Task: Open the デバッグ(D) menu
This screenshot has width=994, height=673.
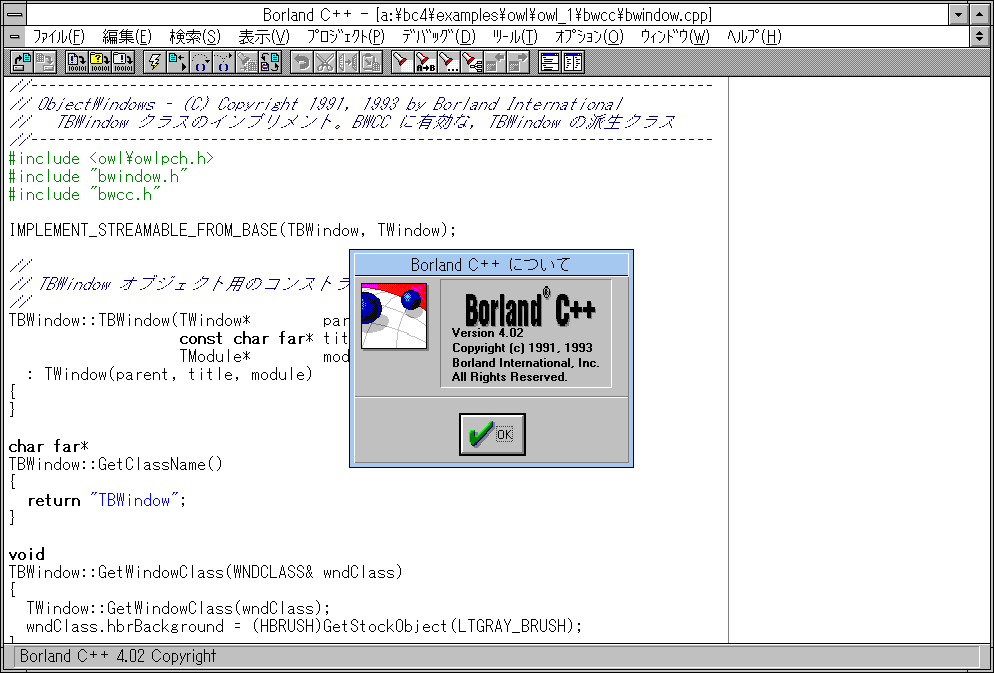Action: click(439, 37)
